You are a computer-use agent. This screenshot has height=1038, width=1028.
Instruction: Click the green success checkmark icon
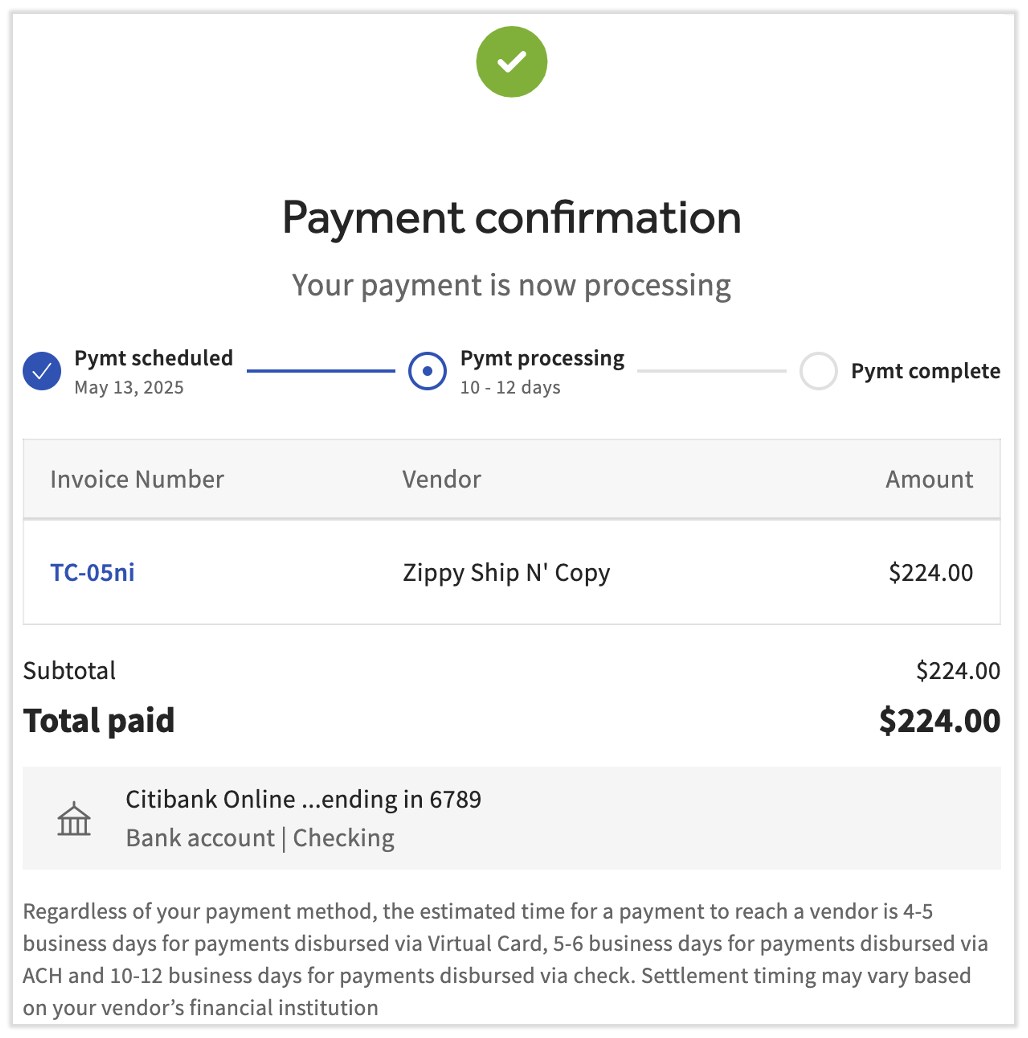coord(511,62)
